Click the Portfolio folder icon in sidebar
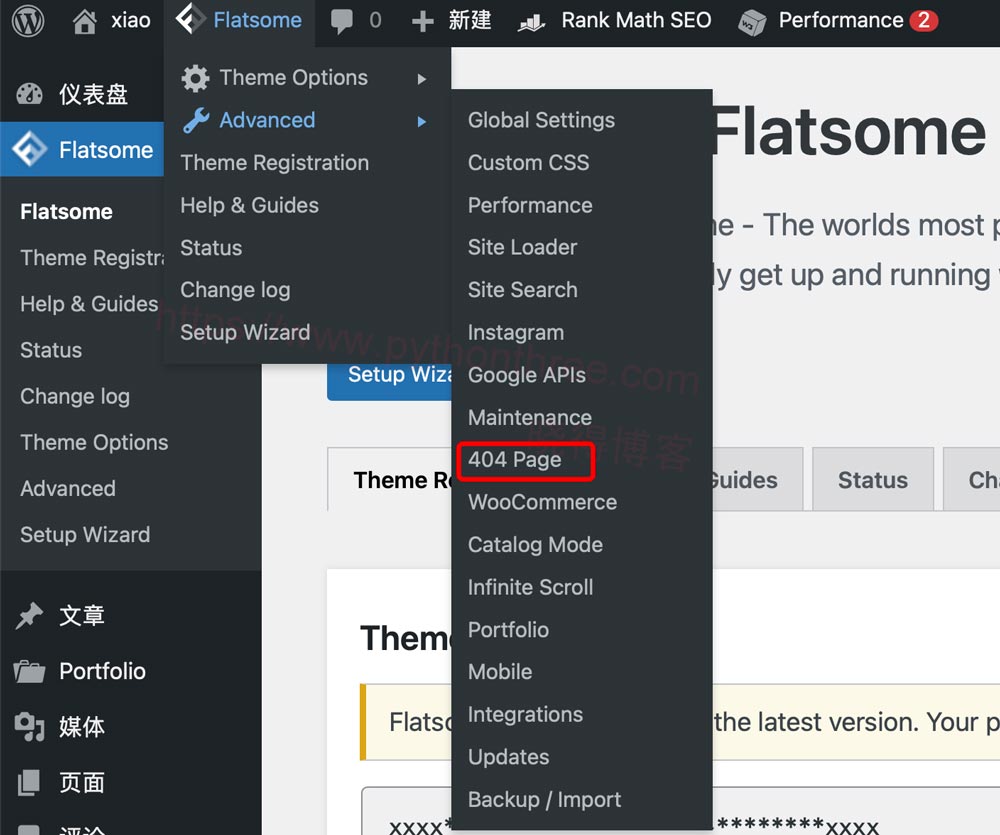 29,671
